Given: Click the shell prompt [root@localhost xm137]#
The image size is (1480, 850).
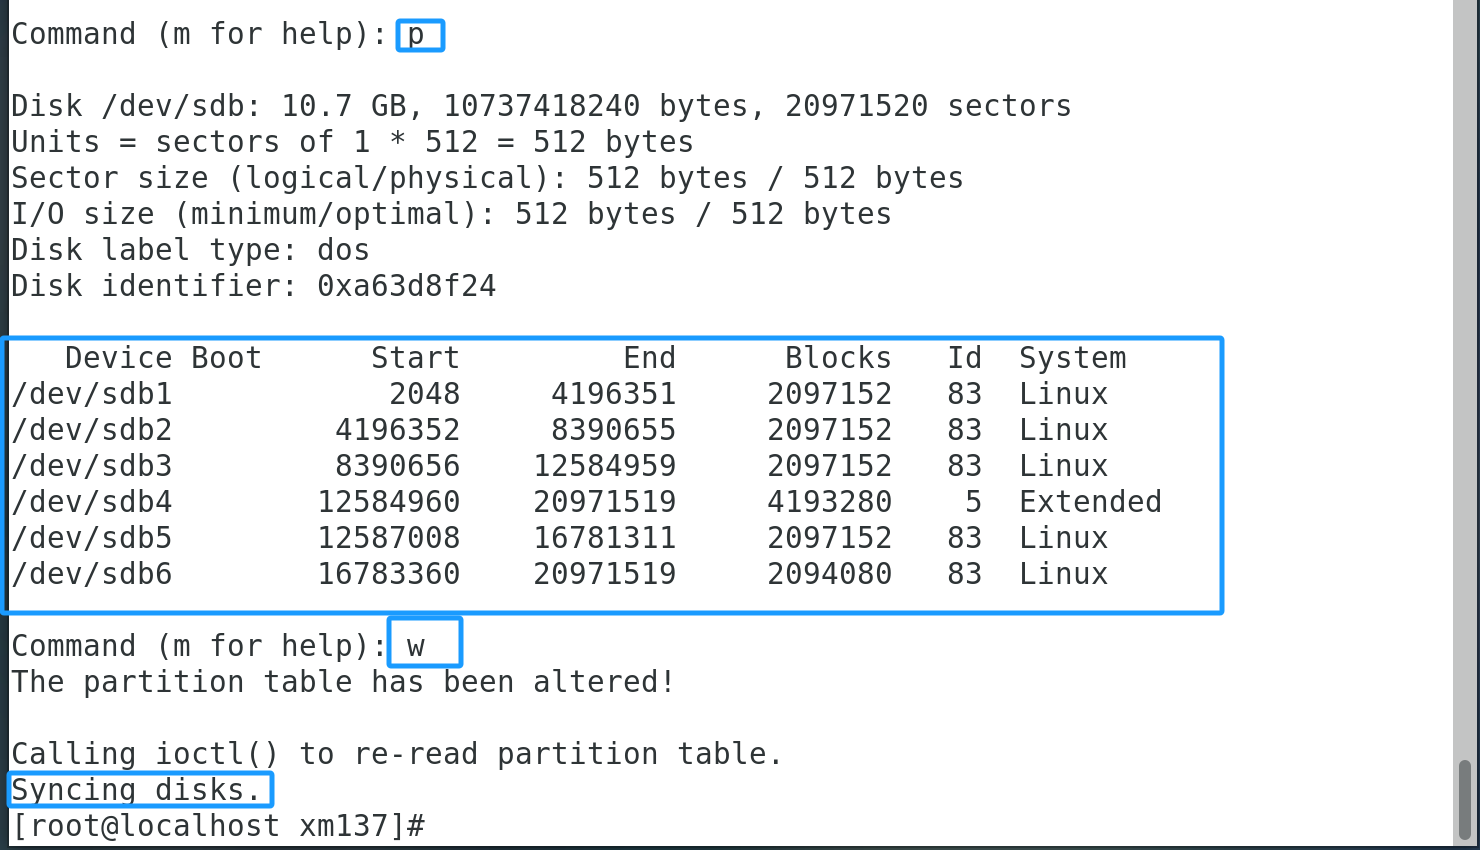Looking at the screenshot, I should pos(218,826).
